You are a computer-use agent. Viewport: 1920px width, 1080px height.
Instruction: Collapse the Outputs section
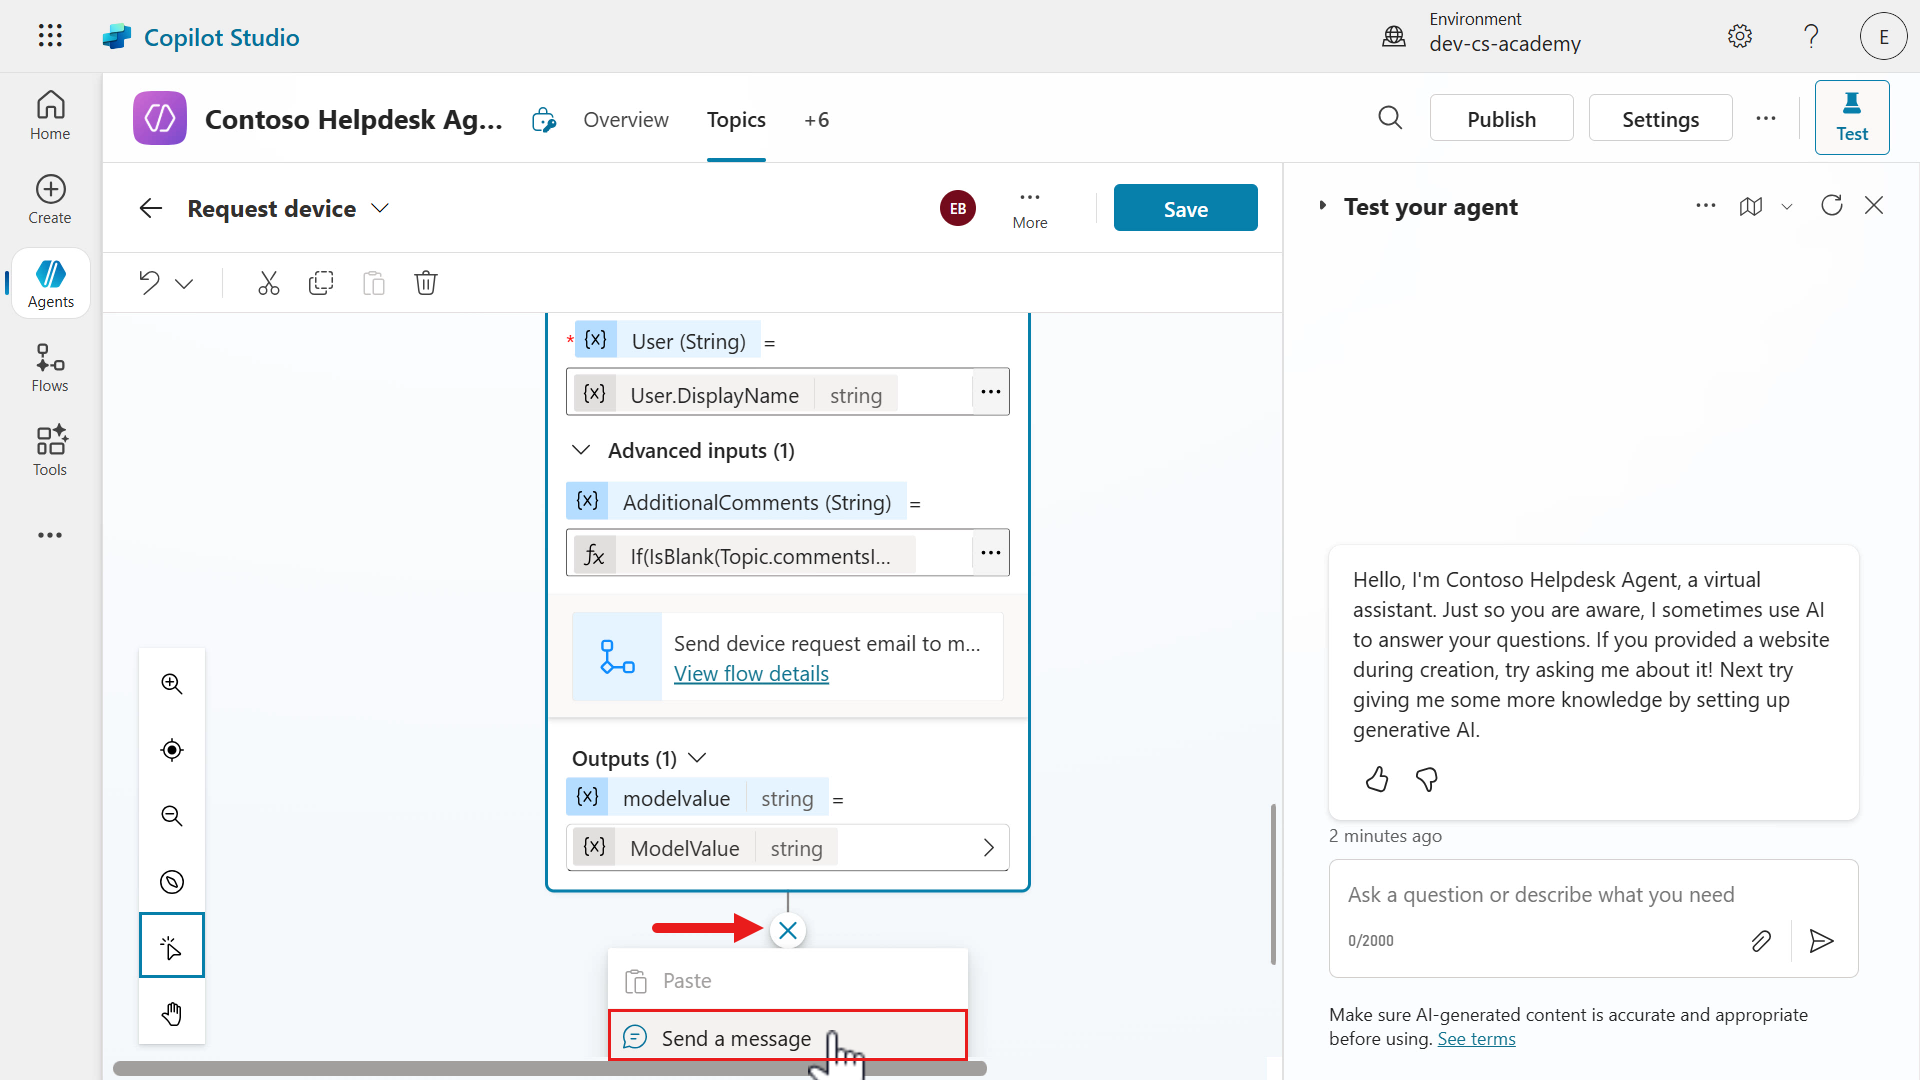pos(697,757)
